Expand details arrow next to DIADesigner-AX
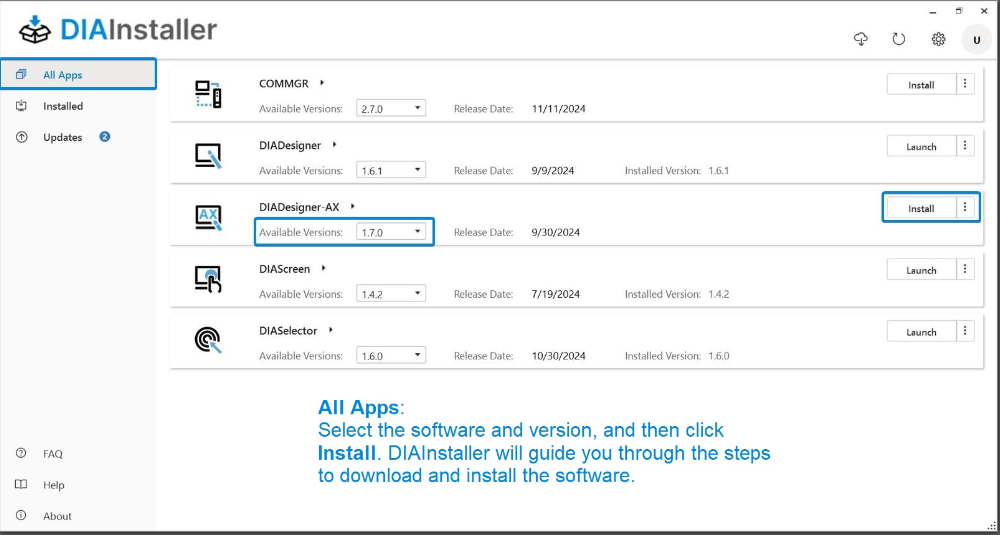The height and width of the screenshot is (535, 1000). tap(353, 207)
